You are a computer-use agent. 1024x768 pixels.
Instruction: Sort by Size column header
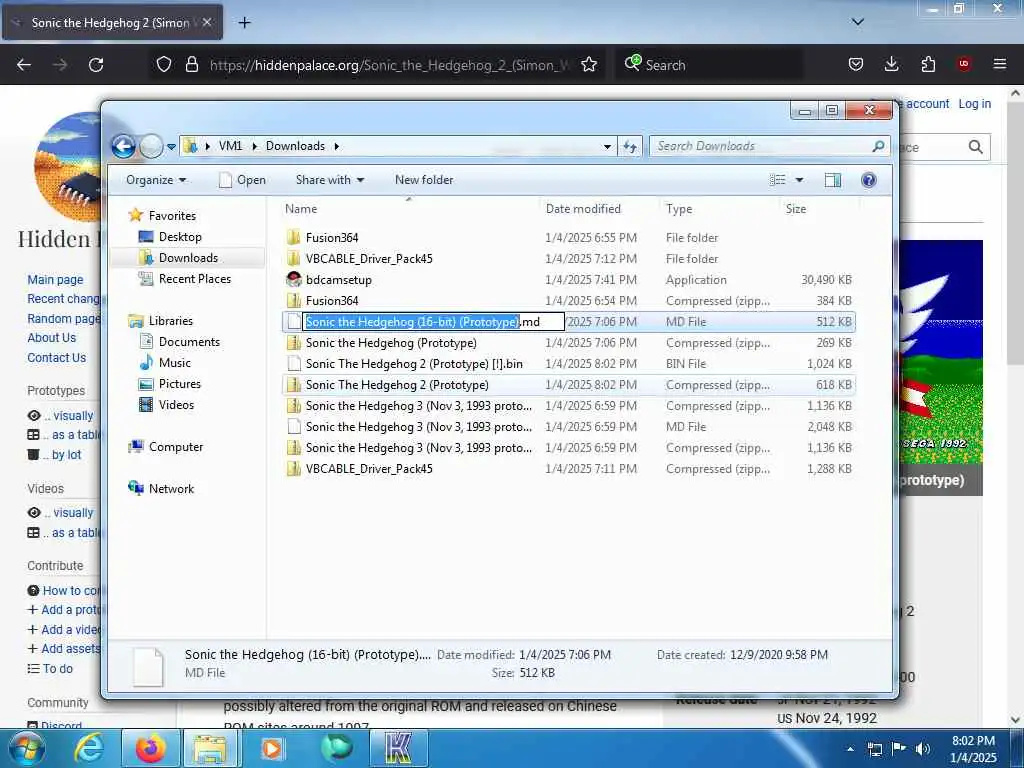[x=796, y=209]
